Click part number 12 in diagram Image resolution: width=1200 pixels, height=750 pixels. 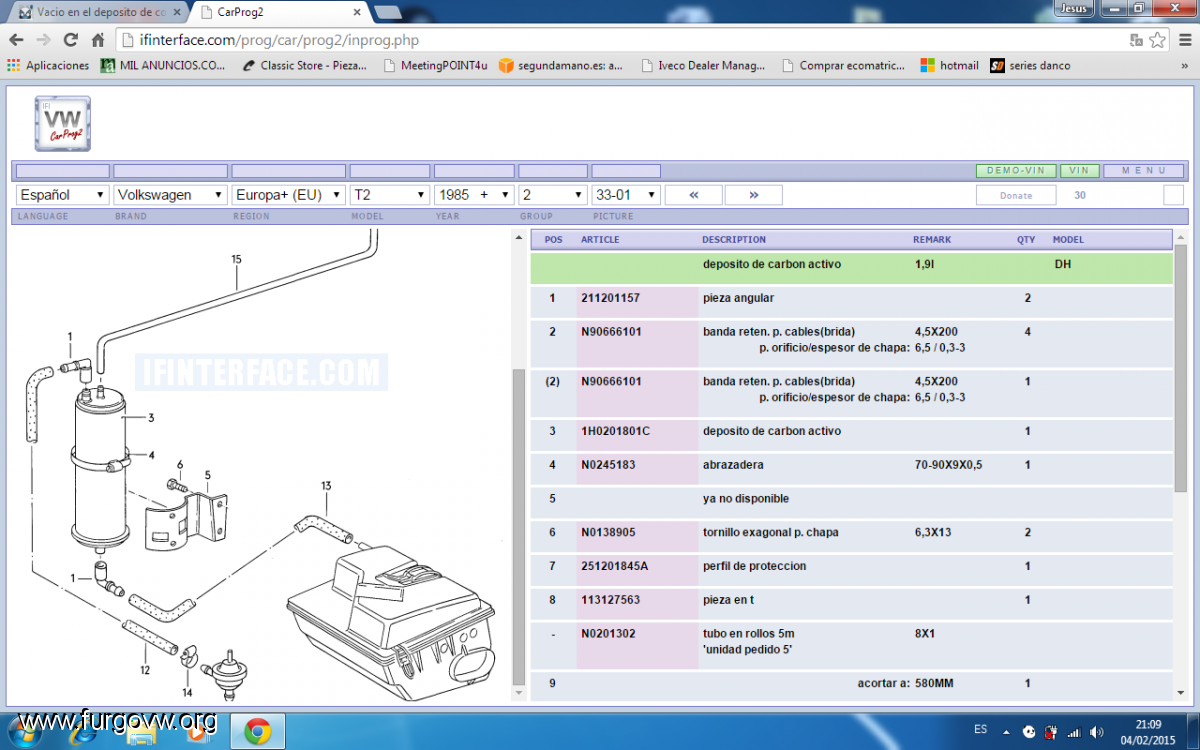[145, 670]
